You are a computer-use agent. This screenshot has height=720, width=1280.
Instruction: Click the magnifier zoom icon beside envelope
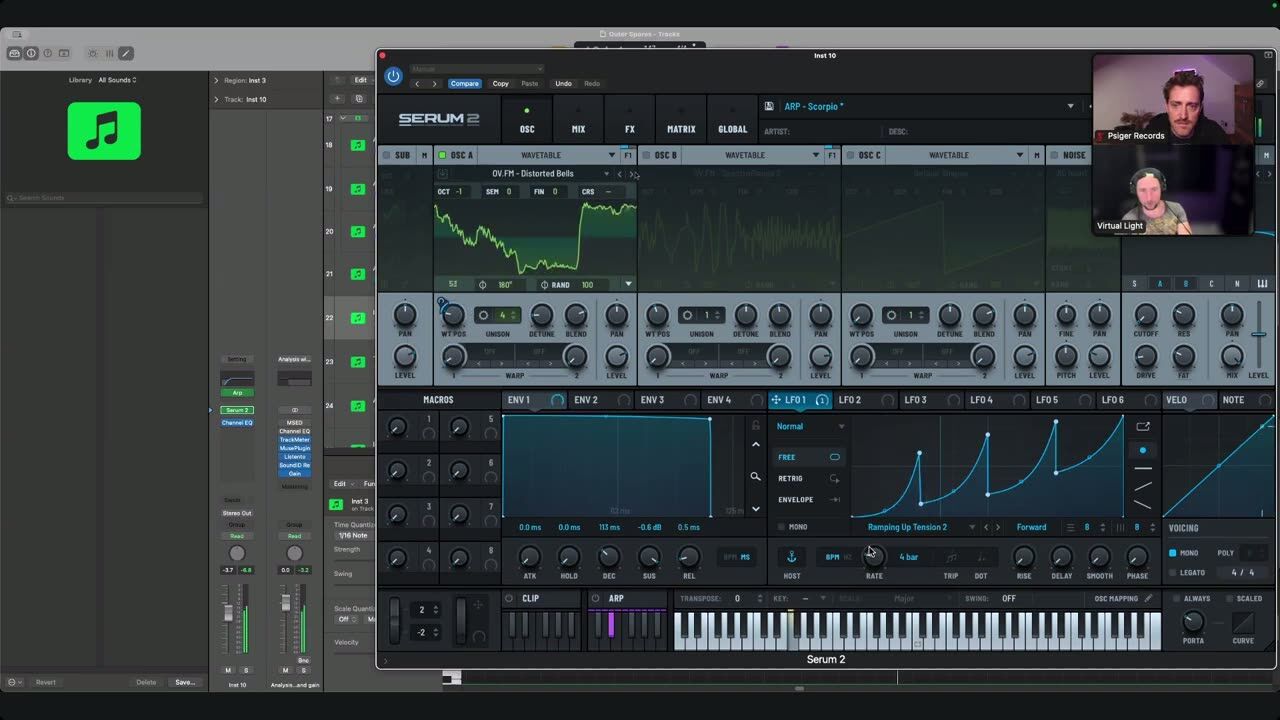(x=755, y=477)
